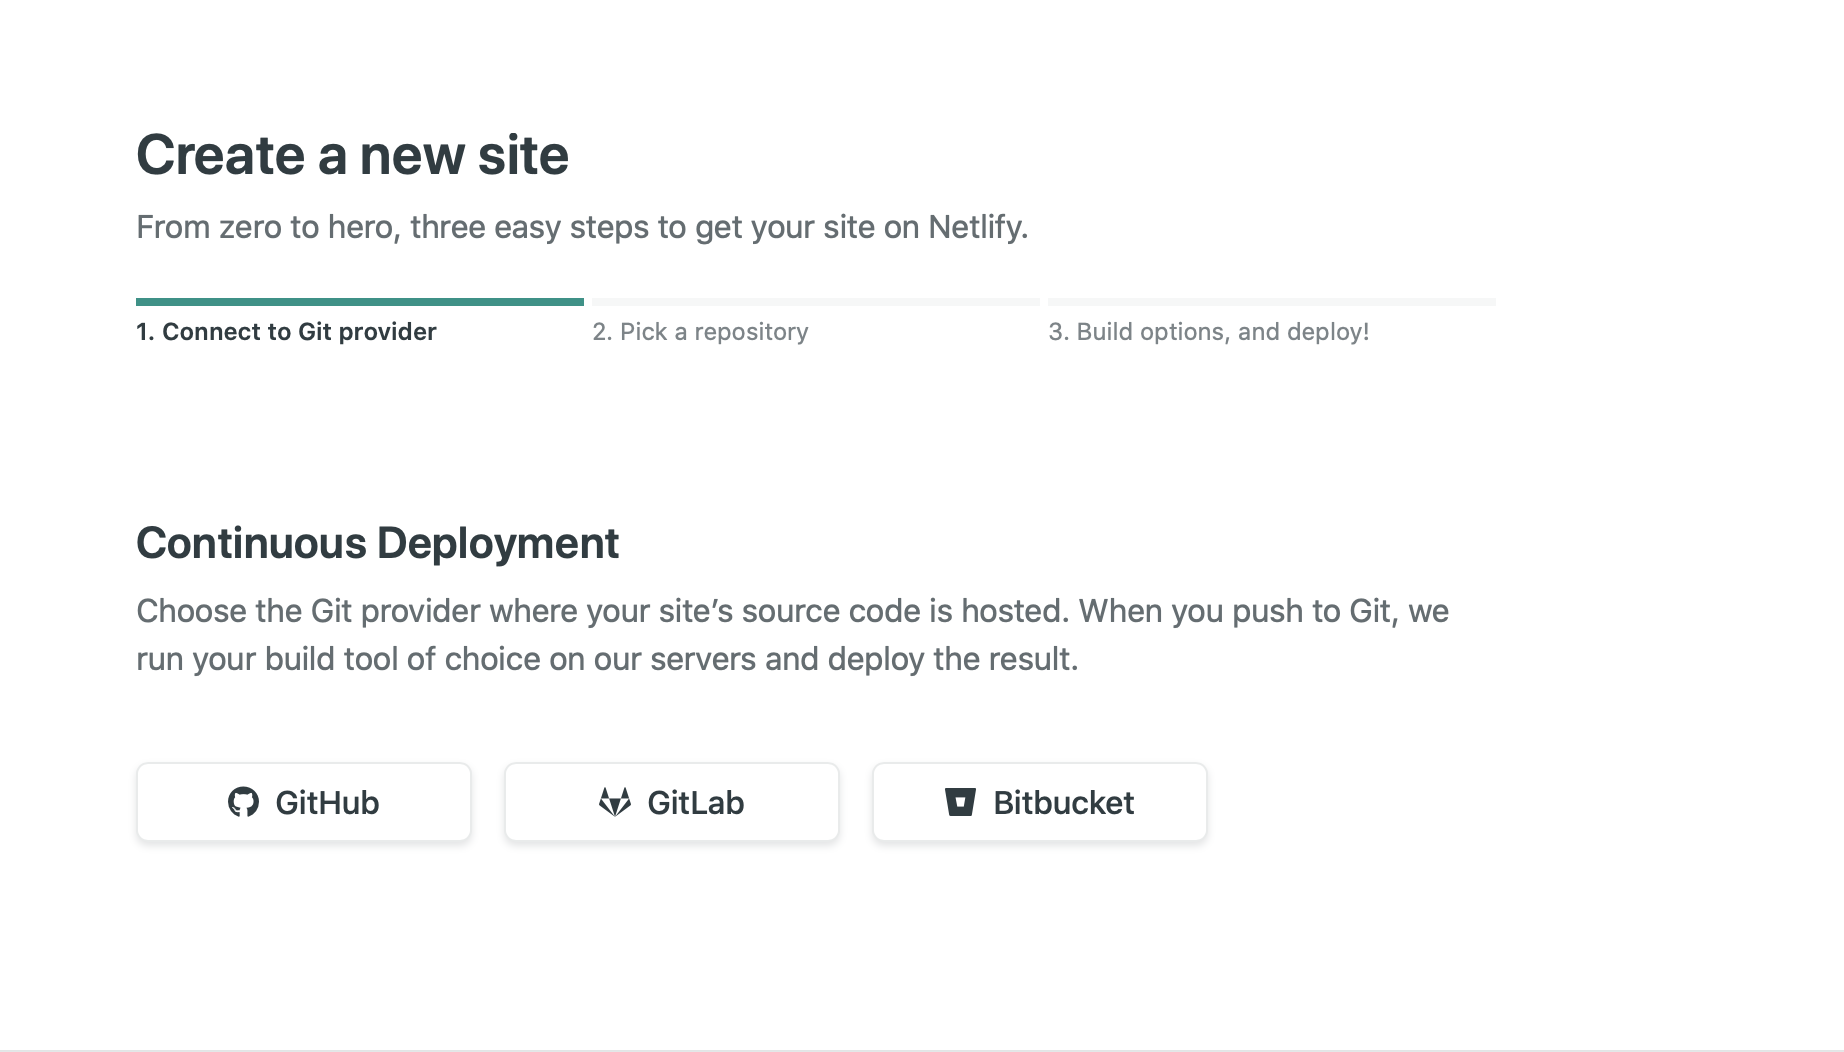Click the gray progress bar above Build options

[1271, 301]
